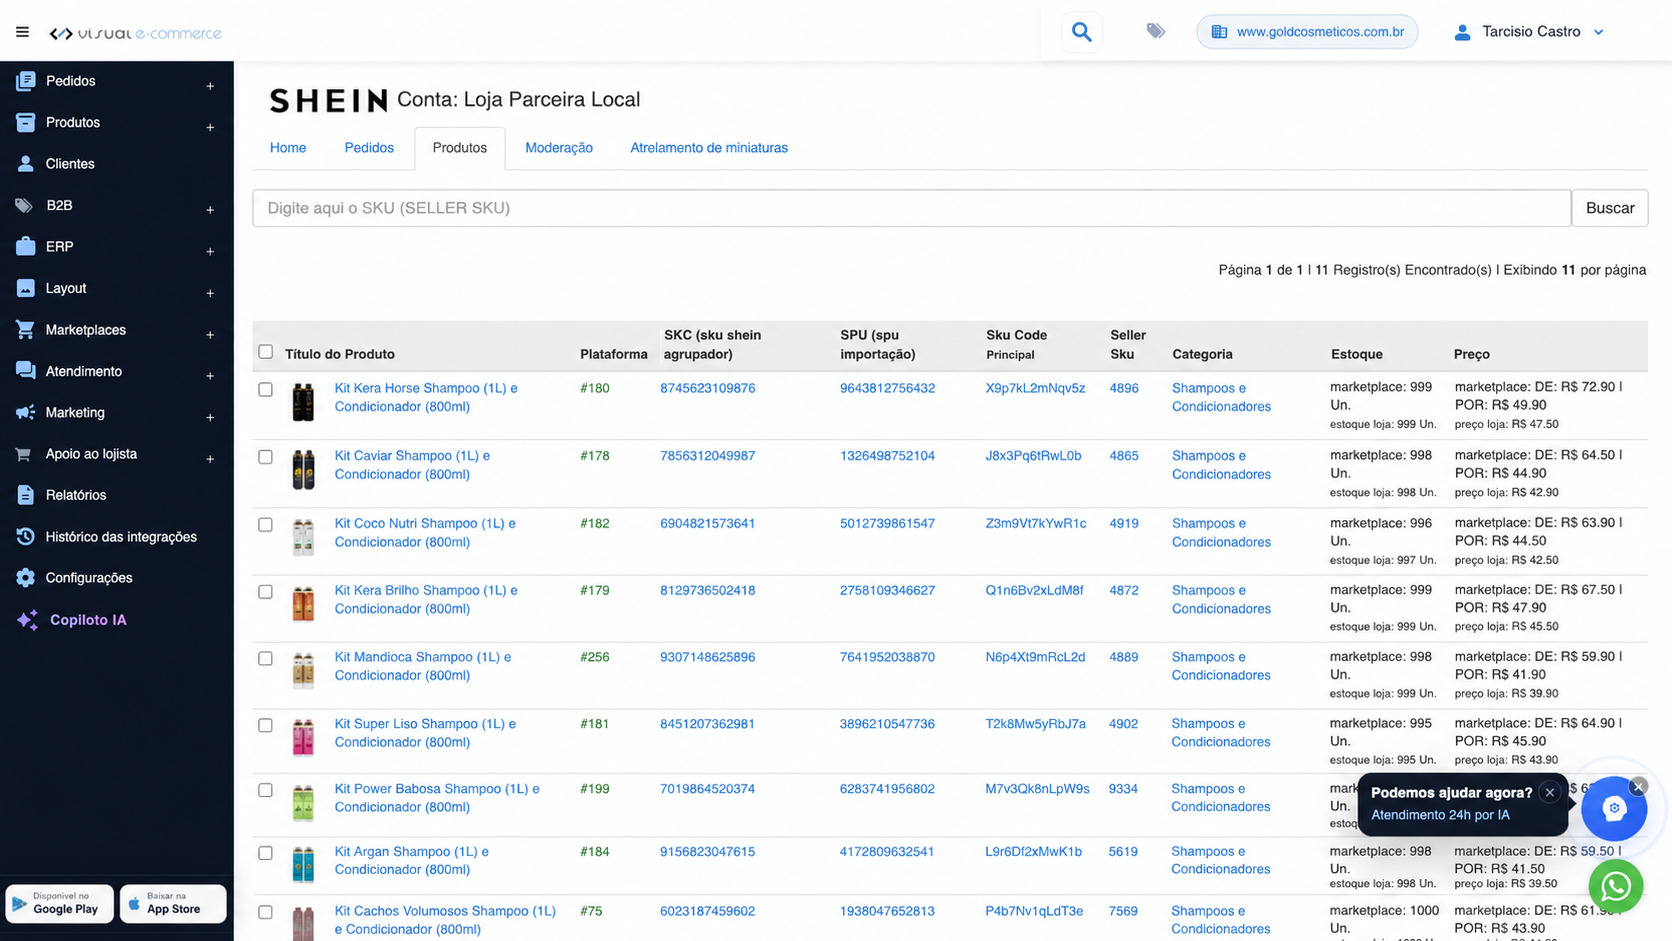The image size is (1672, 941).
Task: Select the Produtos tab
Action: [460, 148]
